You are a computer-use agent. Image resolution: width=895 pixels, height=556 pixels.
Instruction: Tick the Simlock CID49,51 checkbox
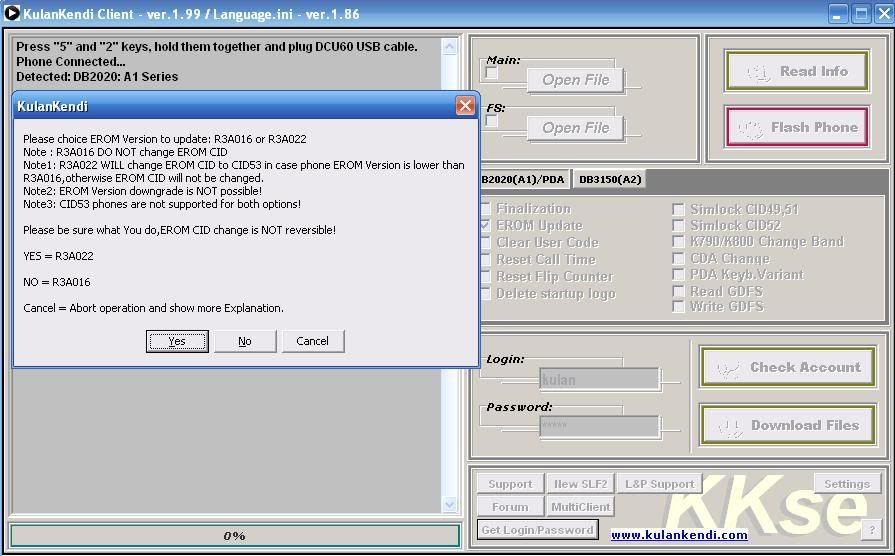tap(678, 209)
